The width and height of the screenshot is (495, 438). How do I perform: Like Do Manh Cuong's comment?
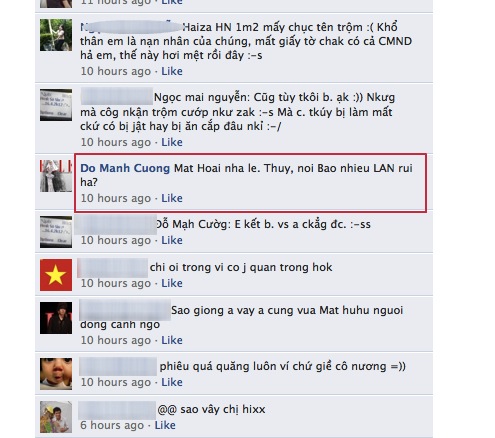pos(172,198)
